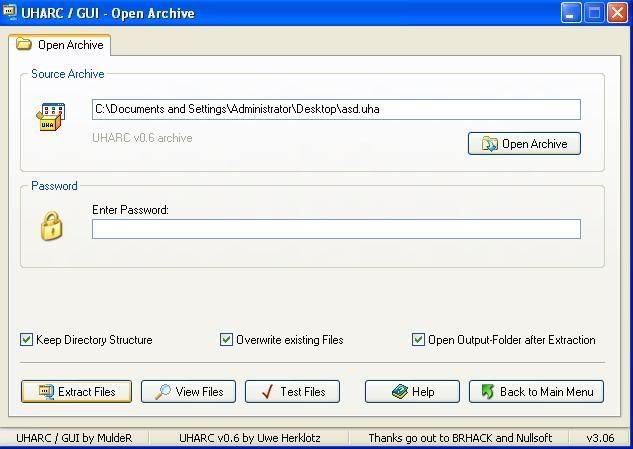This screenshot has height=449, width=633.
Task: Click the View Files button
Action: coord(188,392)
